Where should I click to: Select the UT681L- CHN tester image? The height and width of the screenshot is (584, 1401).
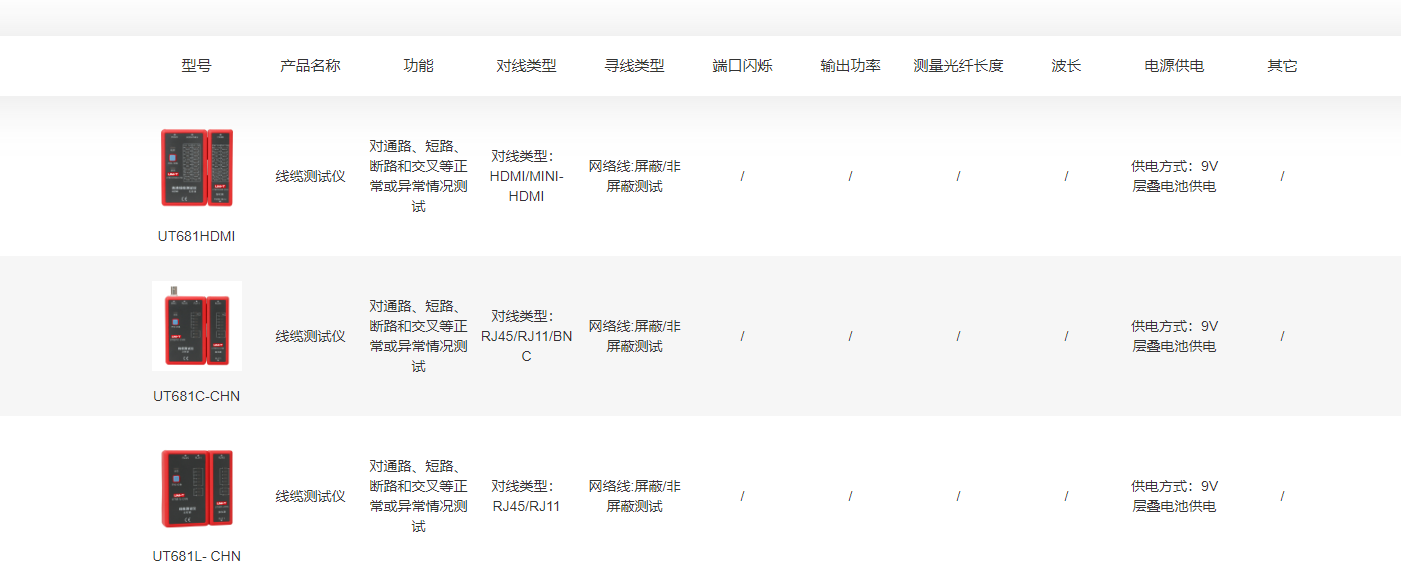[197, 488]
